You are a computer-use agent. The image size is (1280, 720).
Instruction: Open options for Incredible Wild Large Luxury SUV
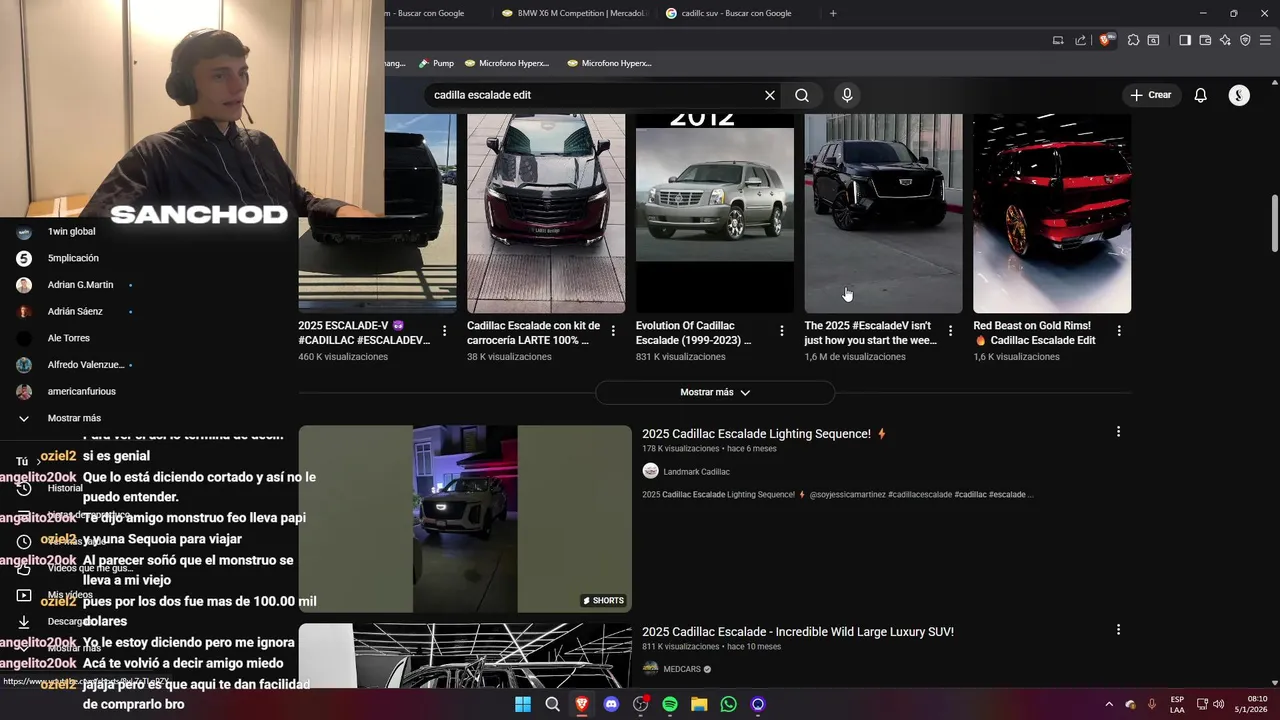point(1118,630)
